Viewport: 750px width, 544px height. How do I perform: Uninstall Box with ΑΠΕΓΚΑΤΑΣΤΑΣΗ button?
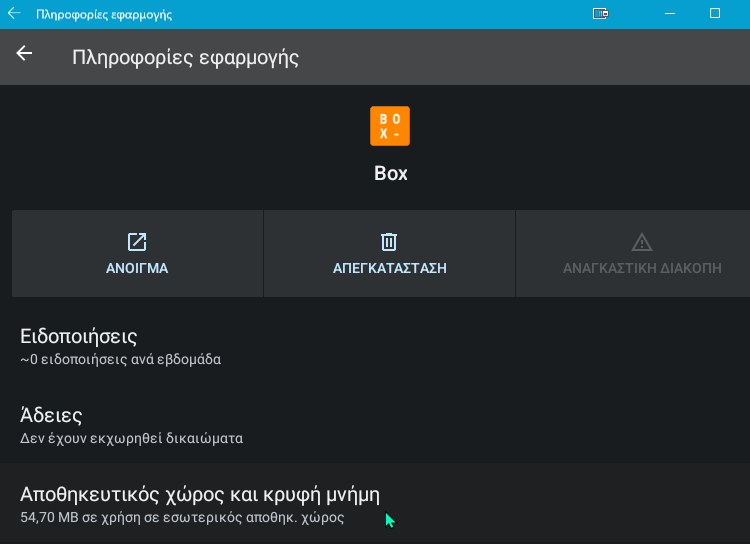coord(389,253)
